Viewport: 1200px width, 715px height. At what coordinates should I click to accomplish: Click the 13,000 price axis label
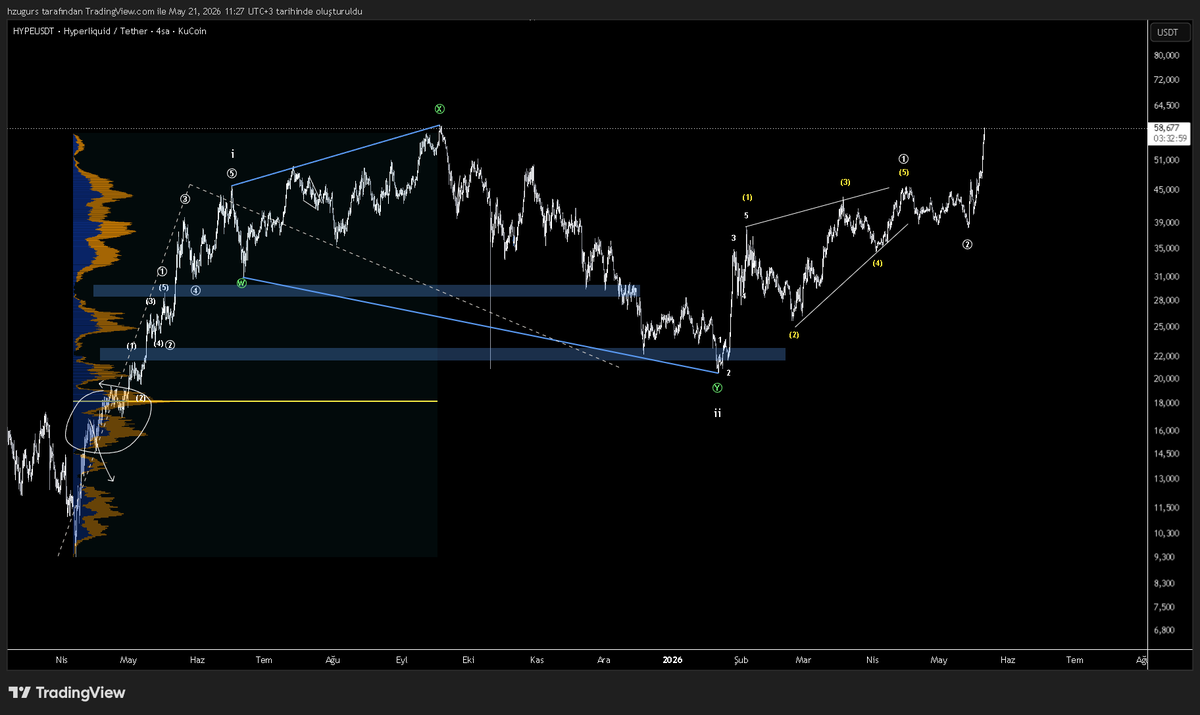click(1166, 479)
